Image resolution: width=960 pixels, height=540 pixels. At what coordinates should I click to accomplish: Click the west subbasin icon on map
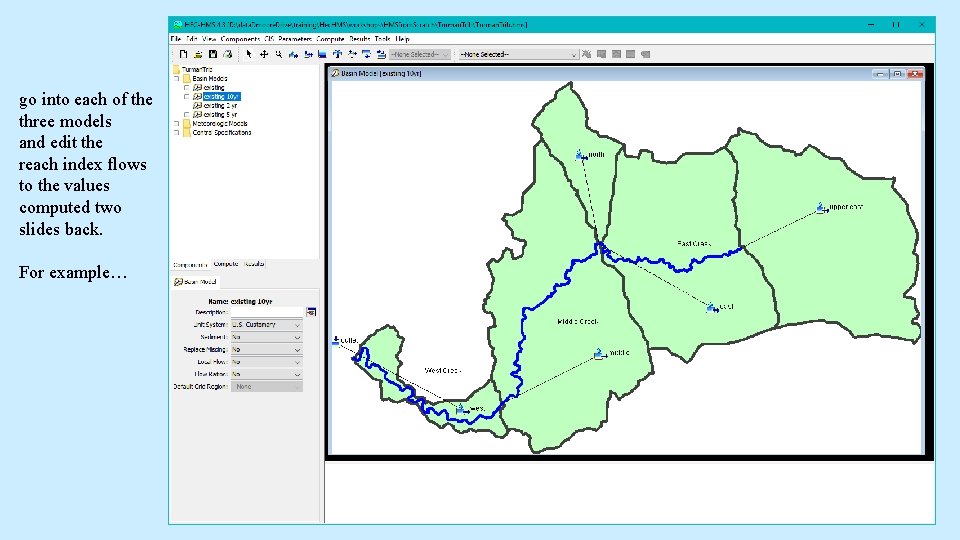[x=462, y=409]
